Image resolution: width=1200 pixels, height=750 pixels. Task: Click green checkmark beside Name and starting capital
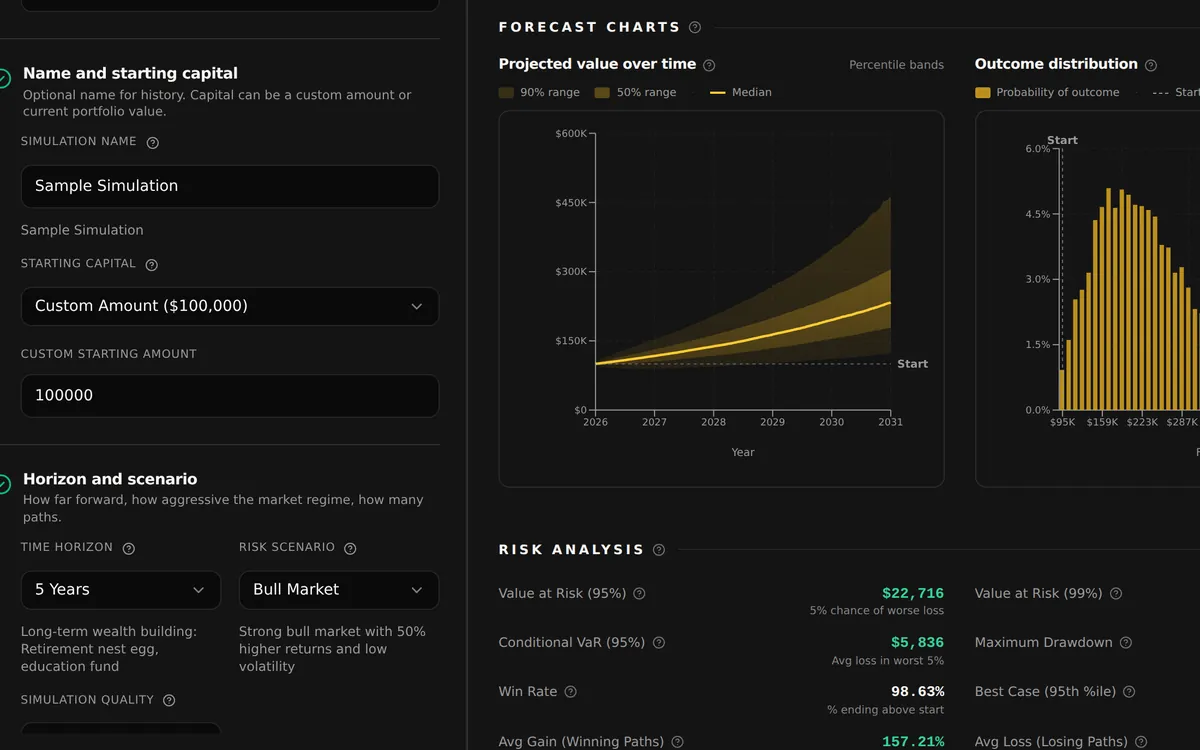point(4,77)
